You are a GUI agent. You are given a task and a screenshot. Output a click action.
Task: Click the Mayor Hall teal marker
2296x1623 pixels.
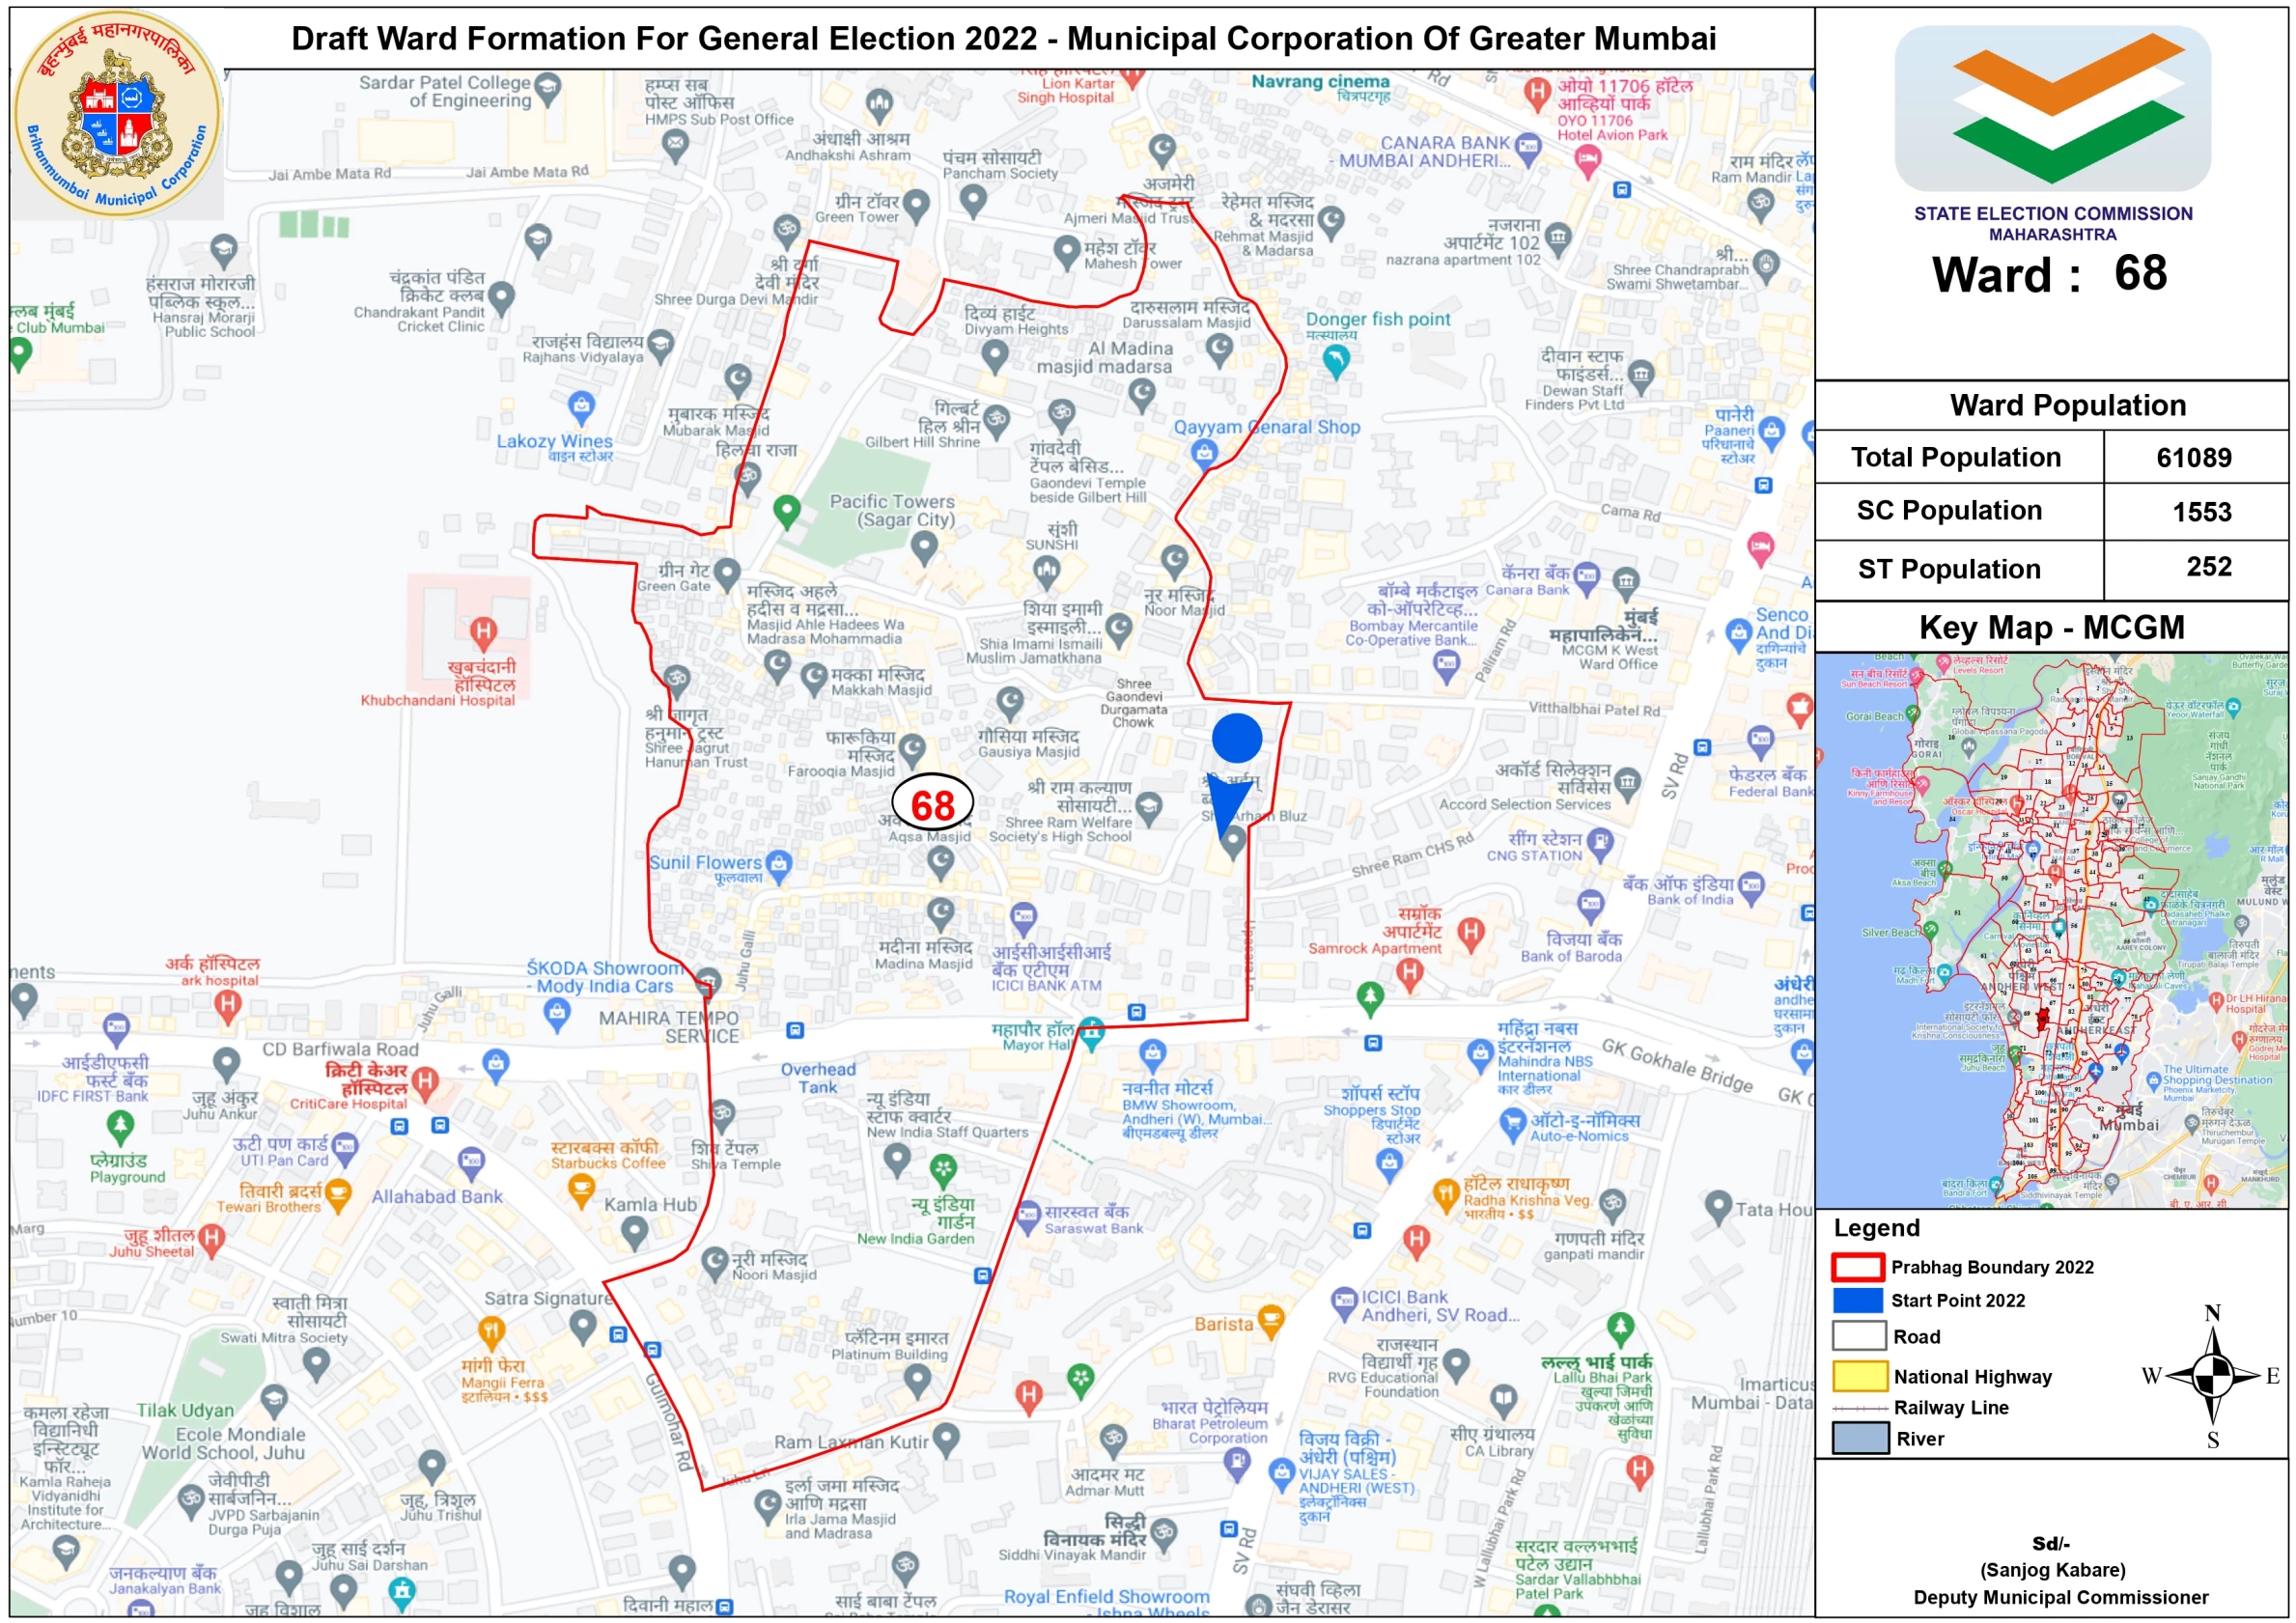(1091, 1031)
